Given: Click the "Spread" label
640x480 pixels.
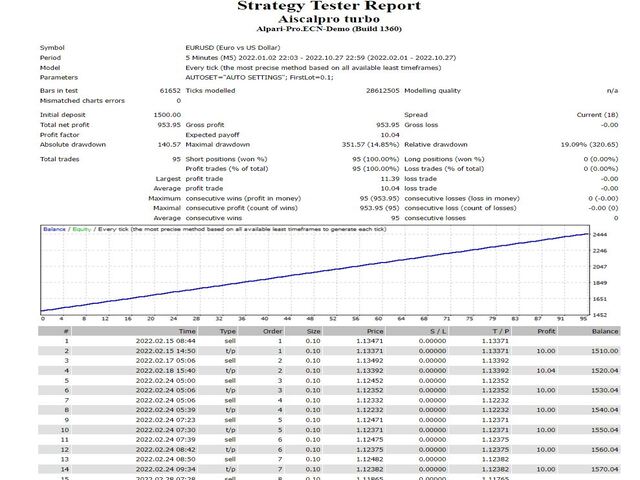Looking at the screenshot, I should (x=416, y=115).
